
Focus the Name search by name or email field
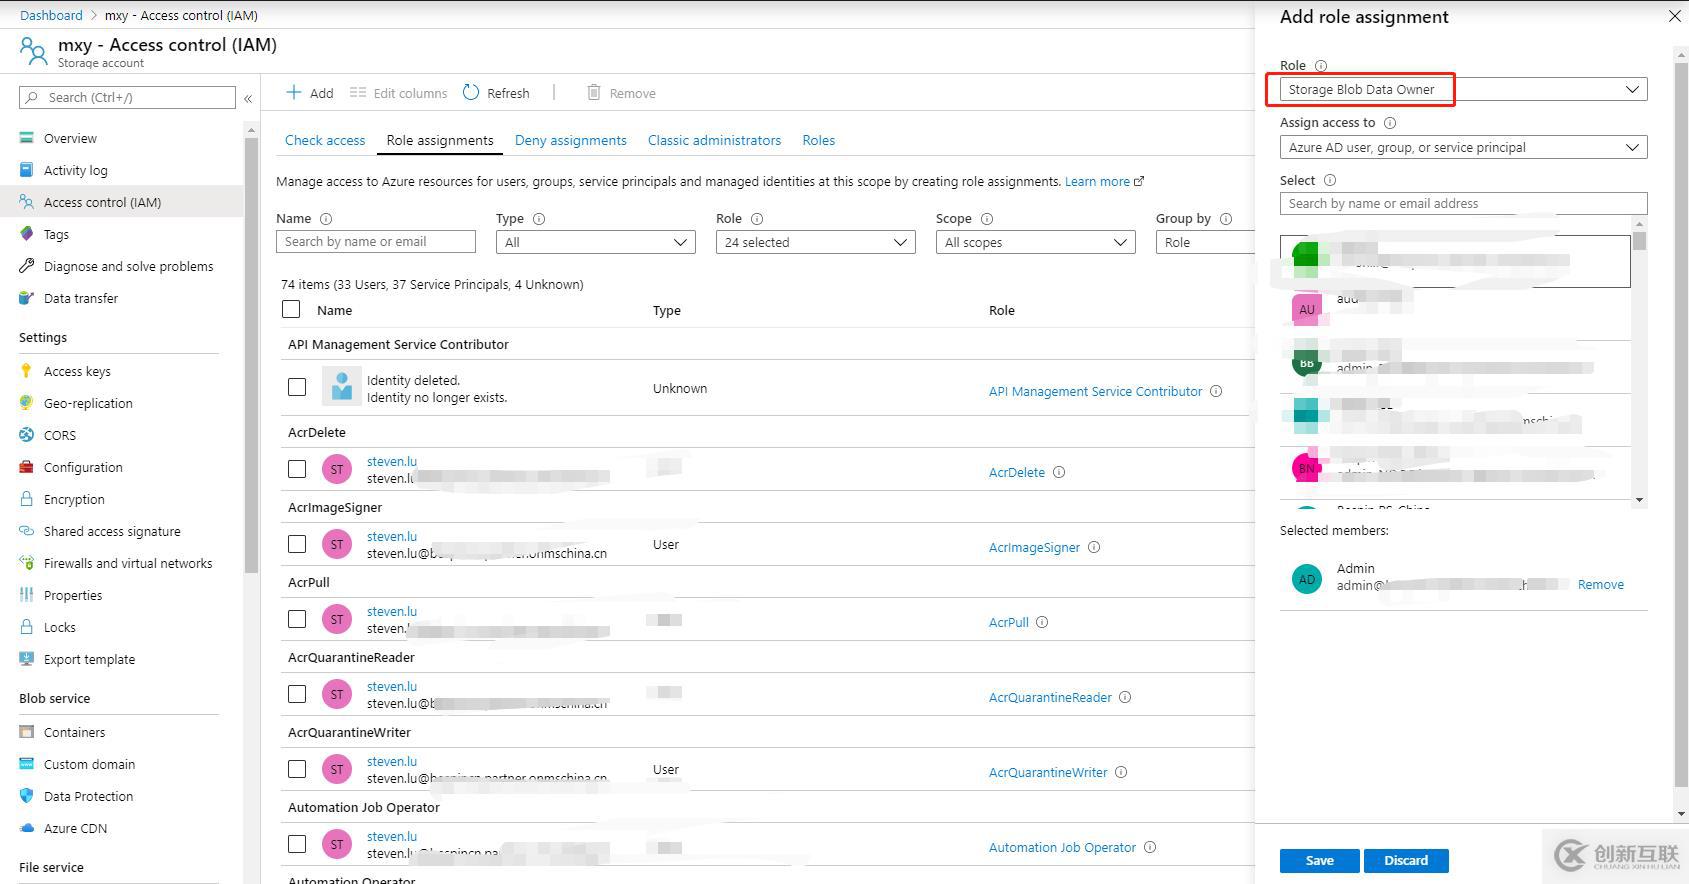coord(376,242)
